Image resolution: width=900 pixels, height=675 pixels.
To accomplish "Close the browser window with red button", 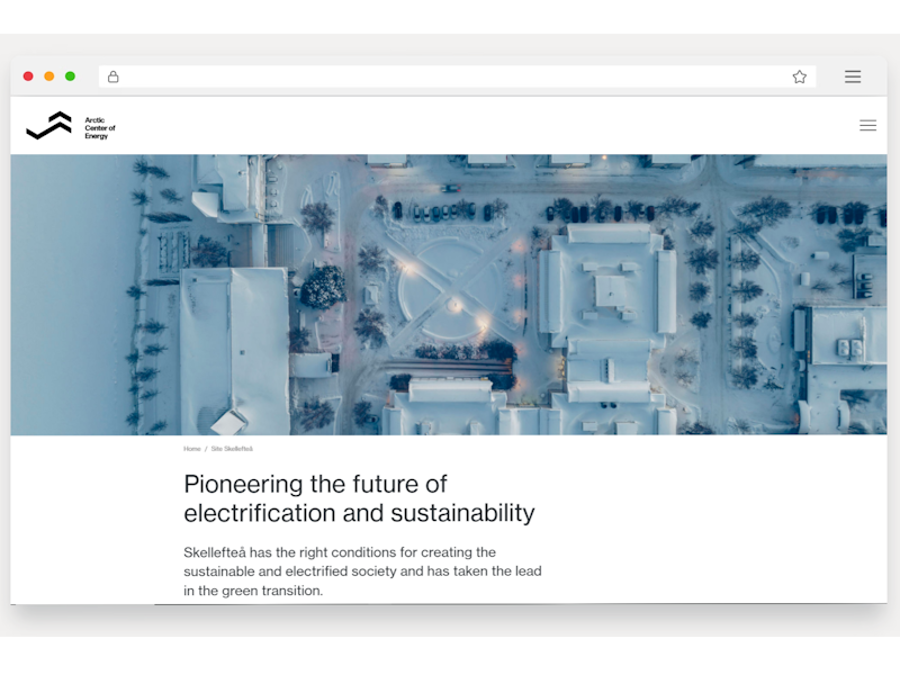I will [x=28, y=77].
